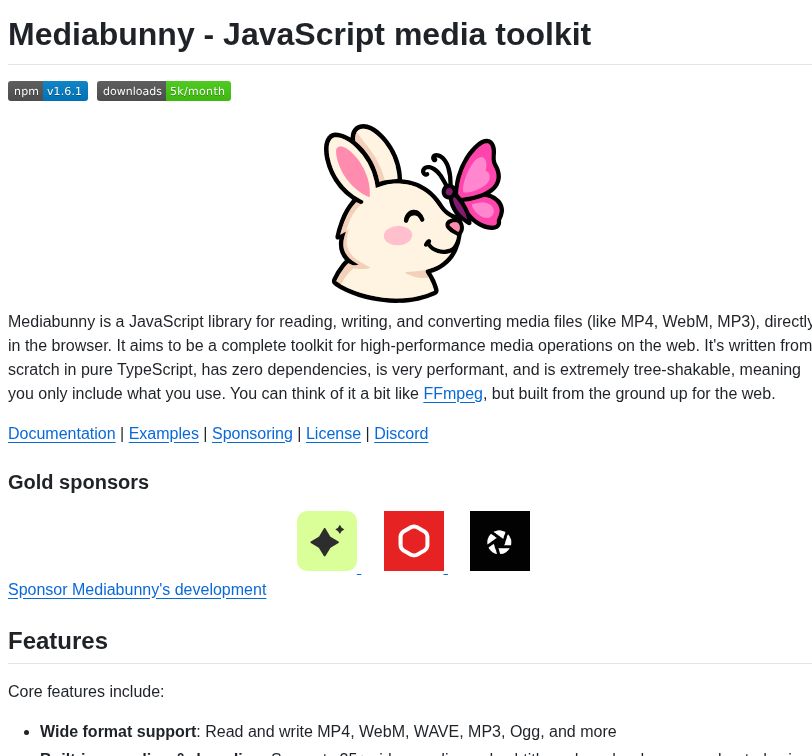Click the Features heading
This screenshot has height=756, width=812.
pyautogui.click(x=58, y=641)
